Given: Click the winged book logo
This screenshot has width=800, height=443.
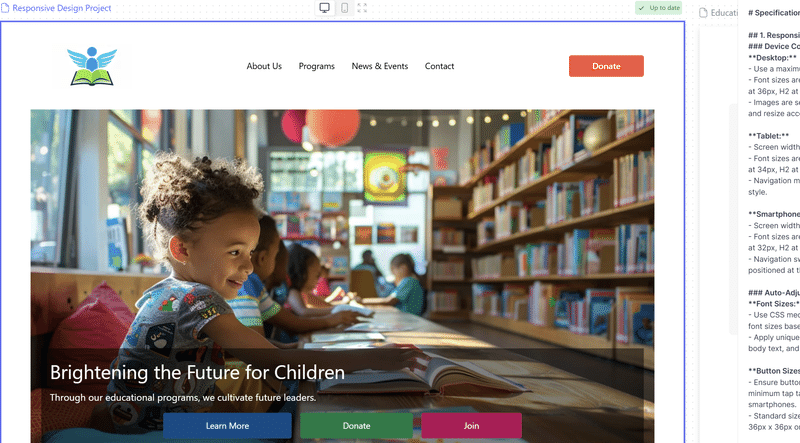Looking at the screenshot, I should pos(92,66).
